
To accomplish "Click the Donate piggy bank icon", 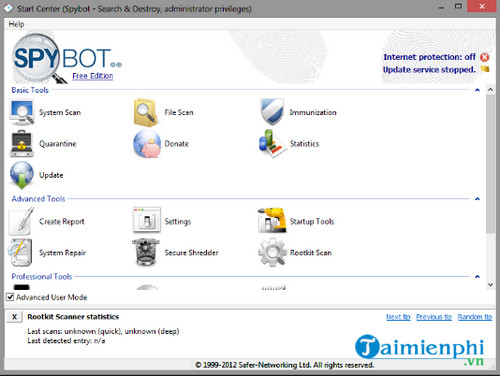I will 147,144.
